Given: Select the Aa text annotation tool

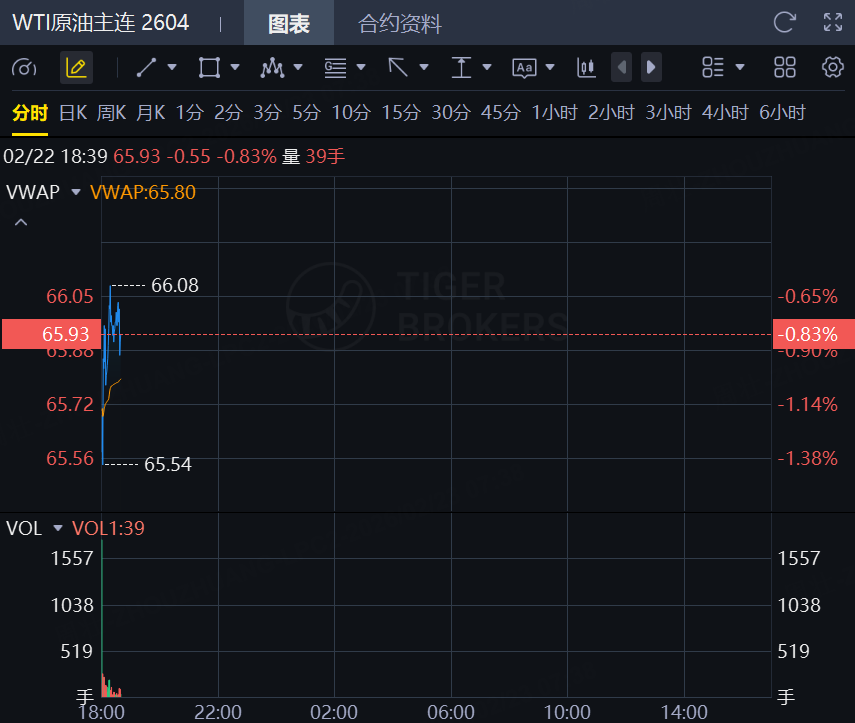Looking at the screenshot, I should [525, 68].
